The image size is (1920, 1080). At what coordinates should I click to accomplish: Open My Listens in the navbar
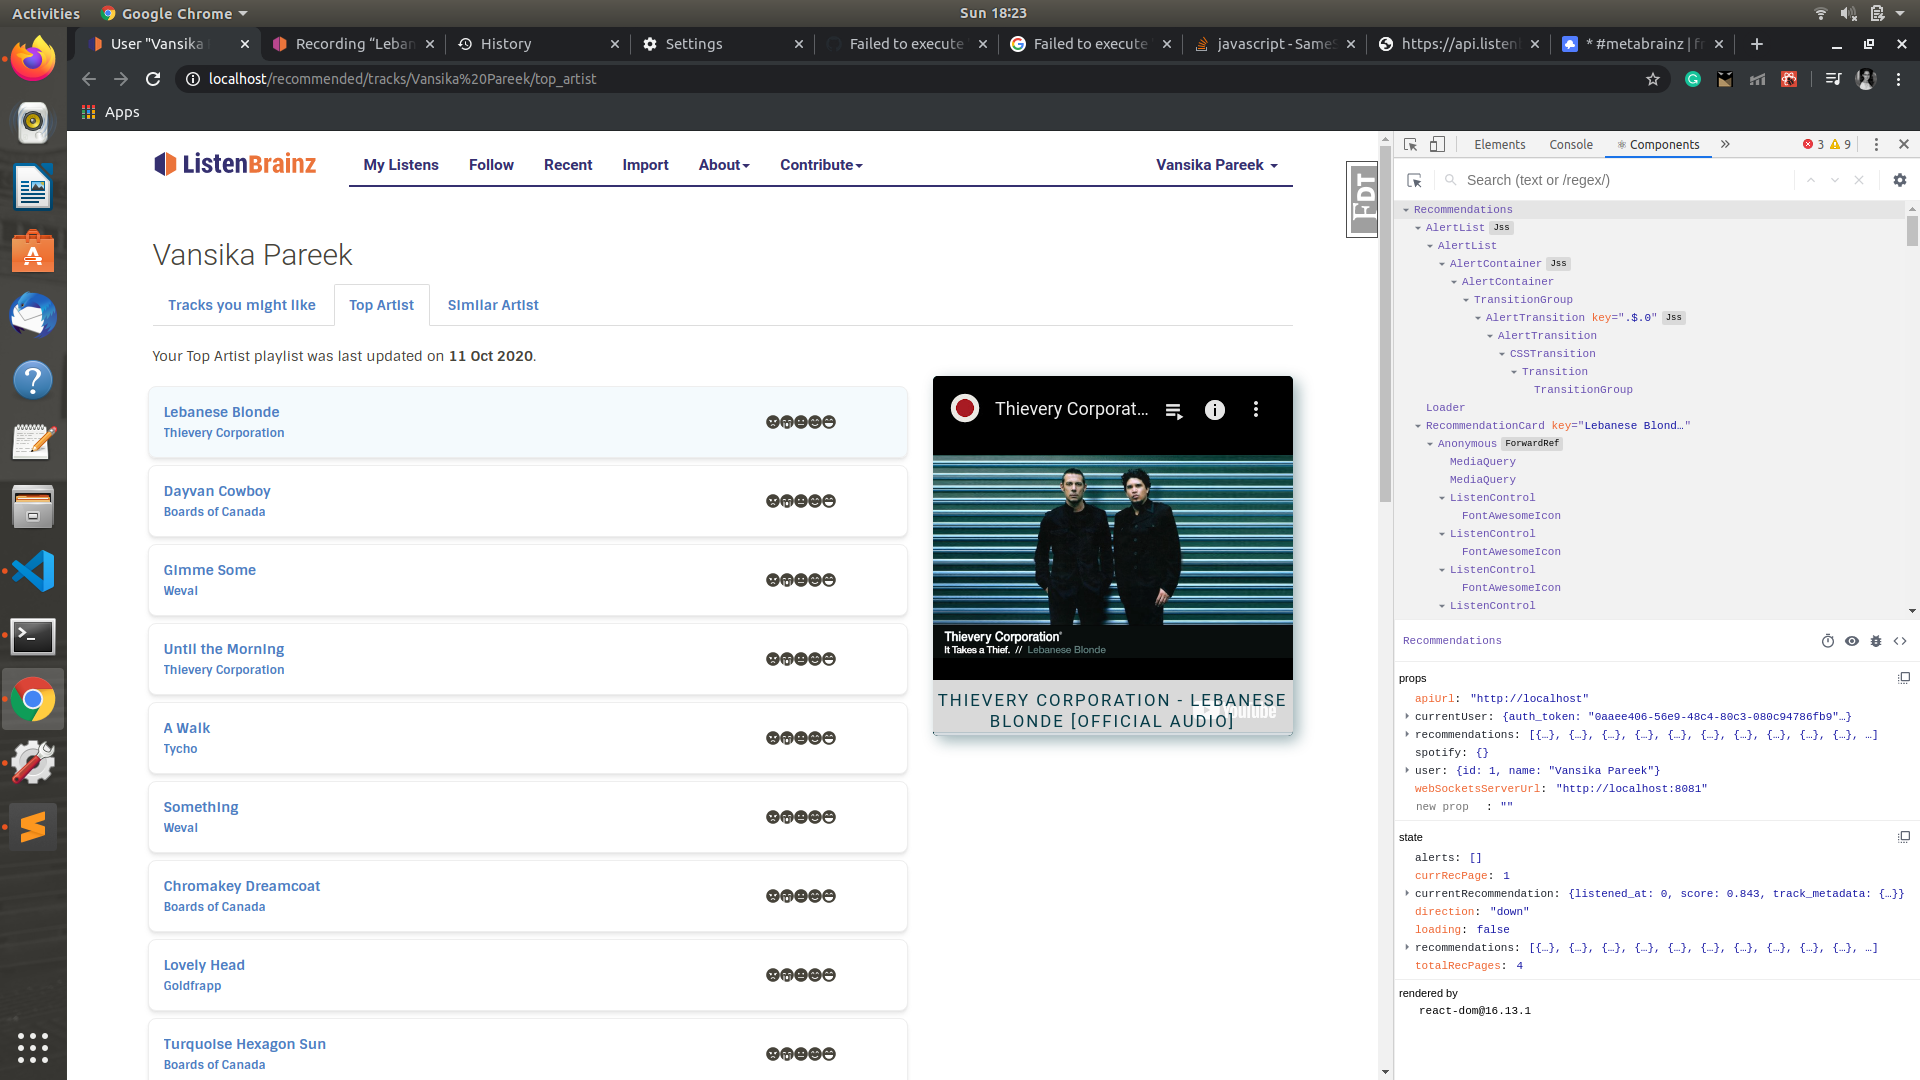(x=401, y=165)
